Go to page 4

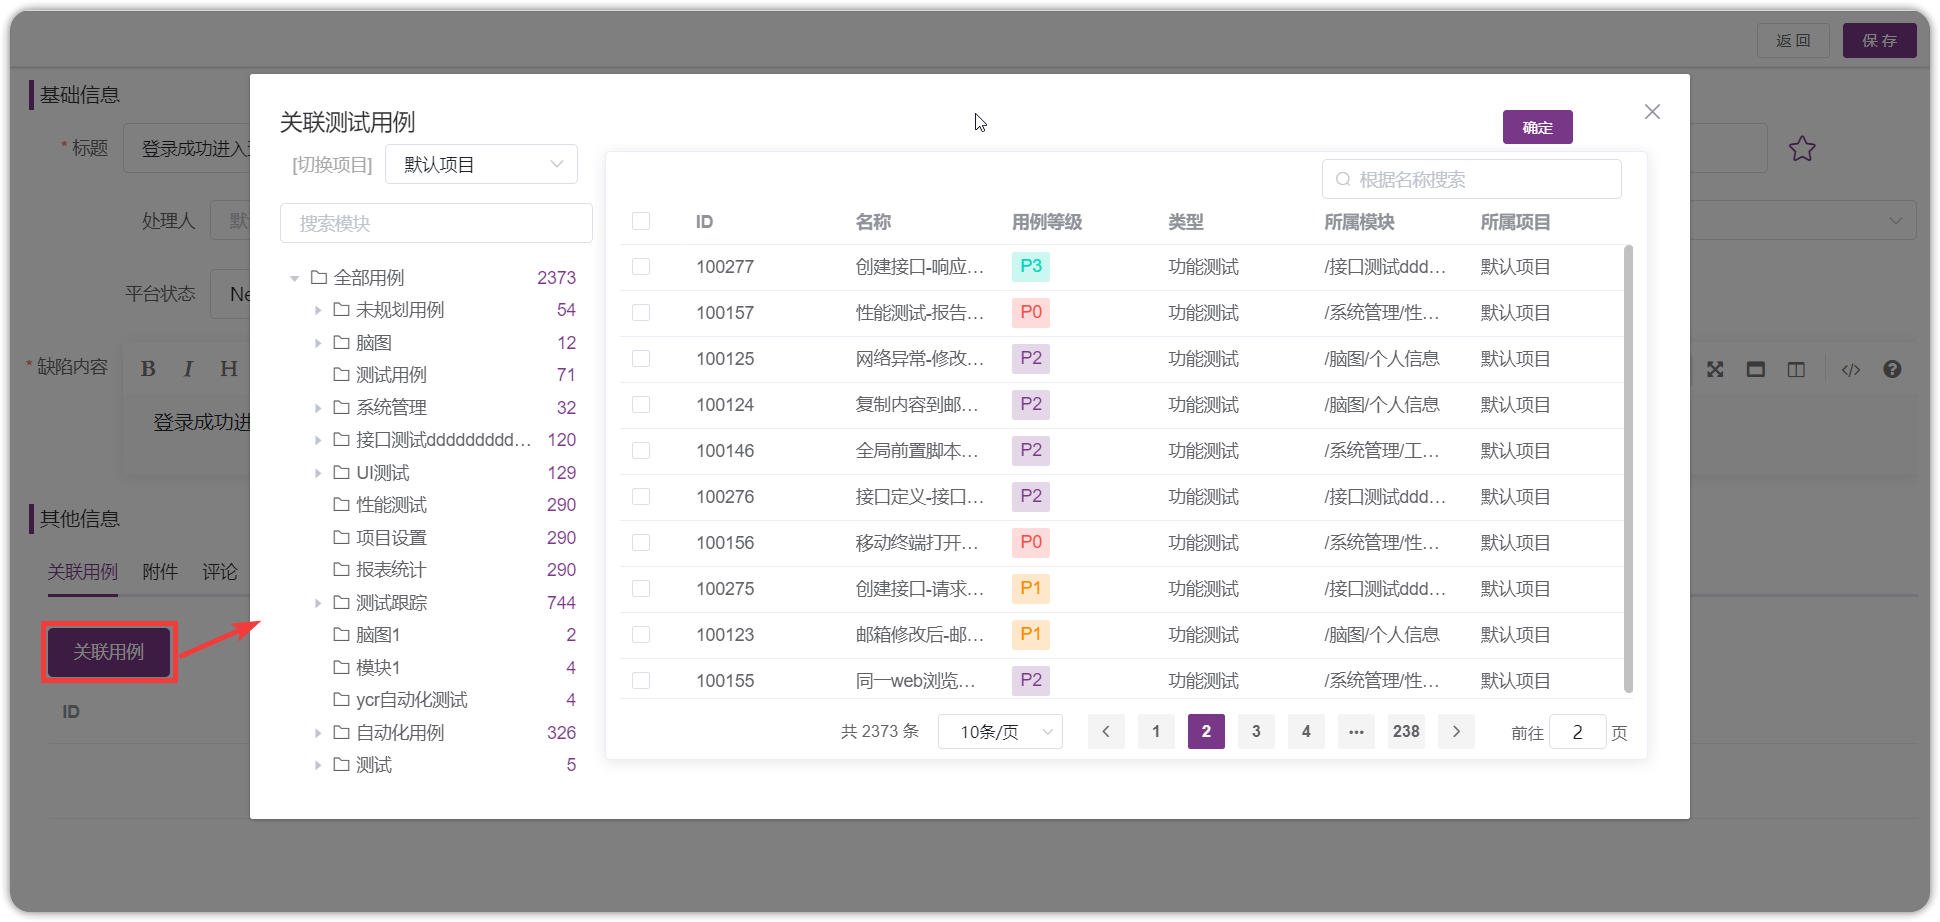pos(1306,732)
